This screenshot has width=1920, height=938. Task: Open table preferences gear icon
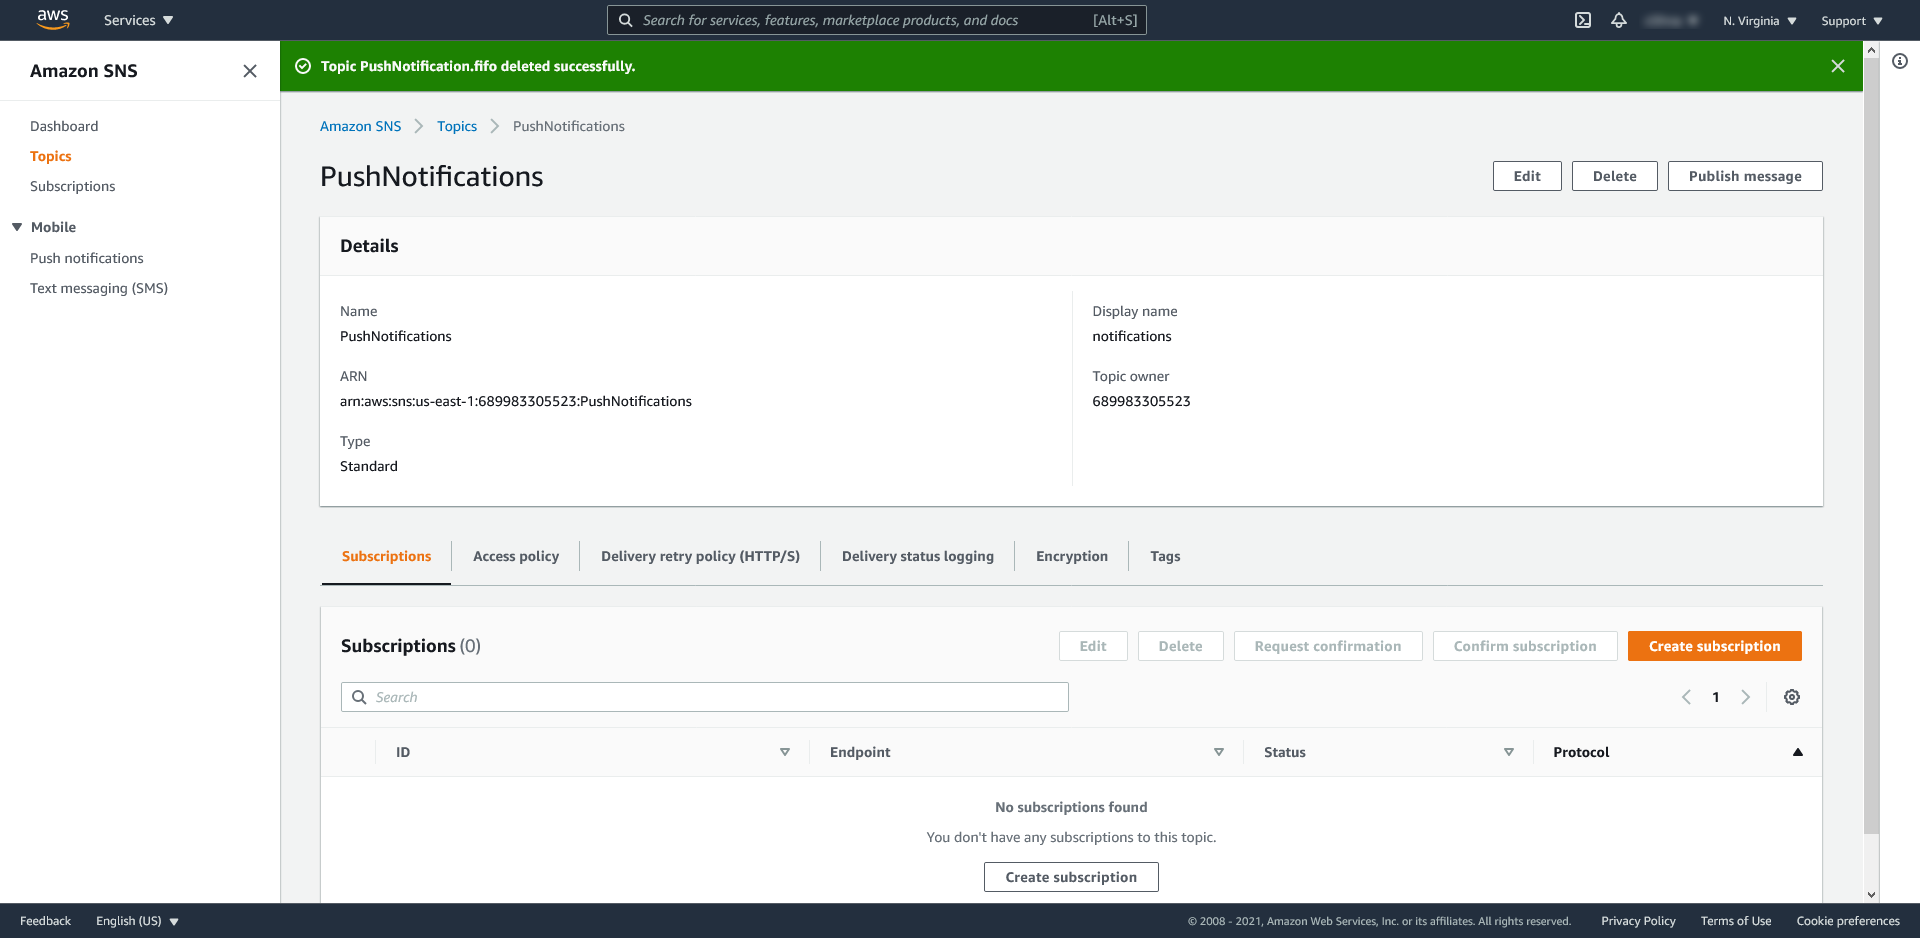1792,697
